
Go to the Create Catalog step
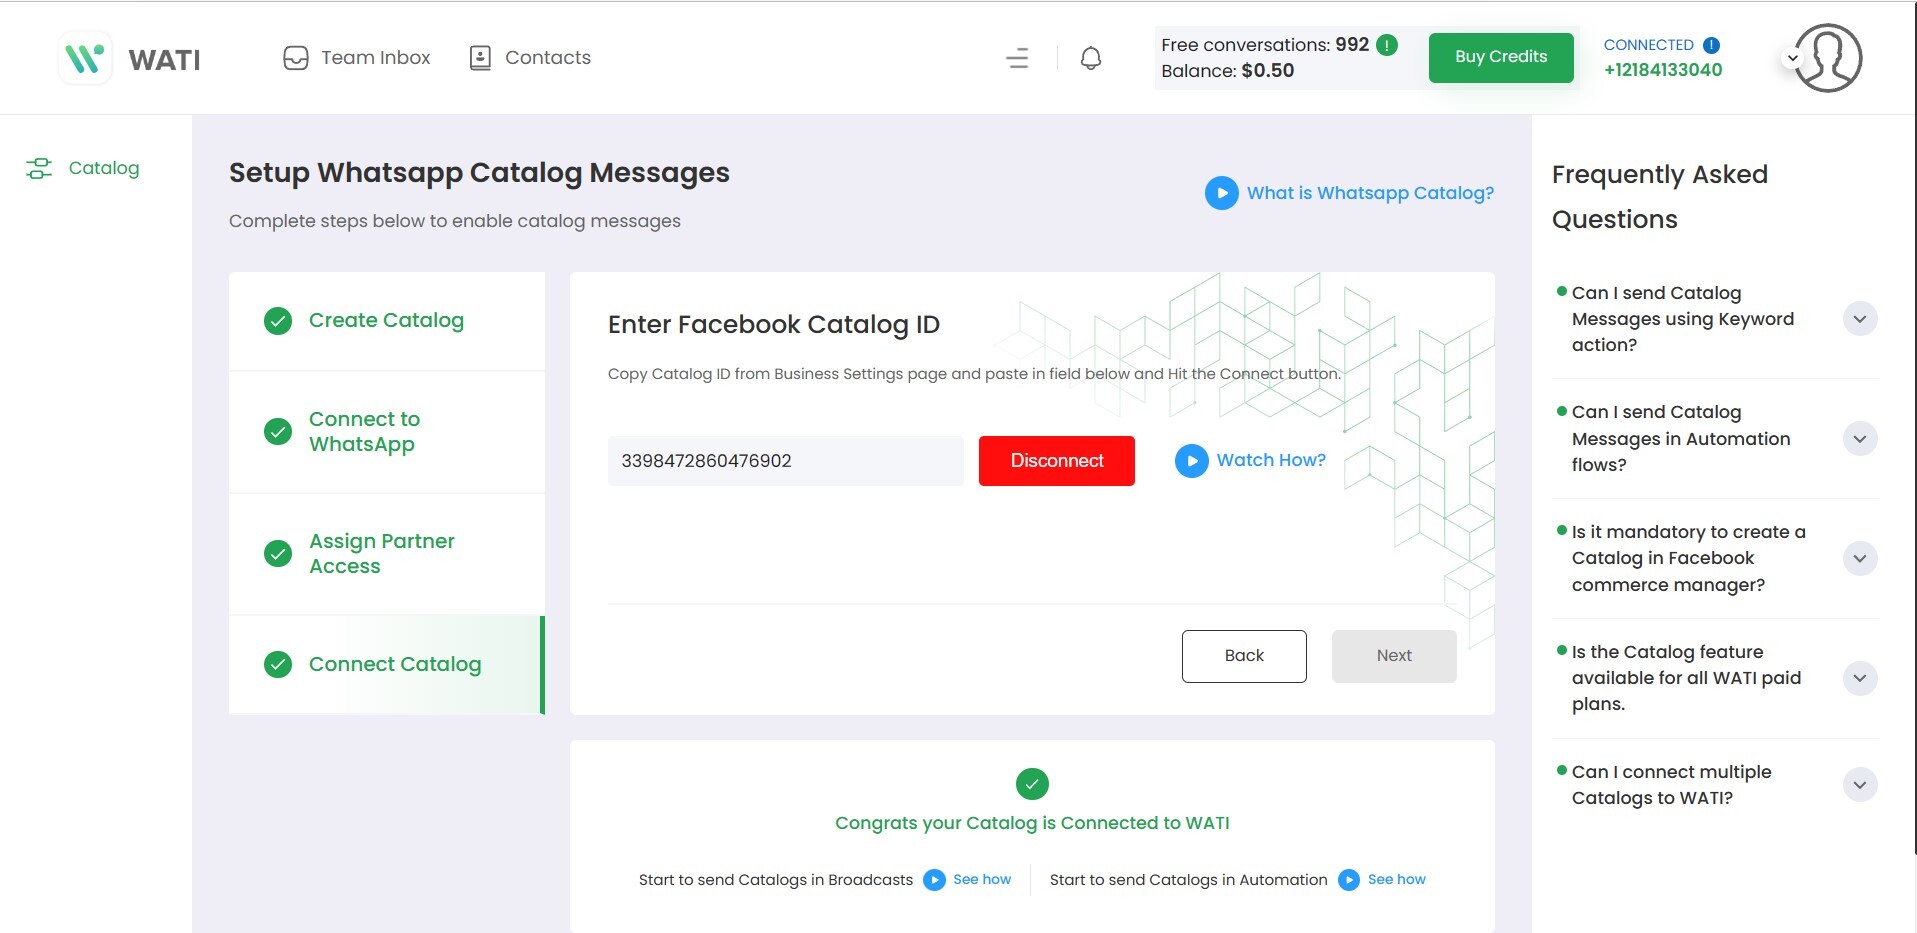pyautogui.click(x=387, y=321)
